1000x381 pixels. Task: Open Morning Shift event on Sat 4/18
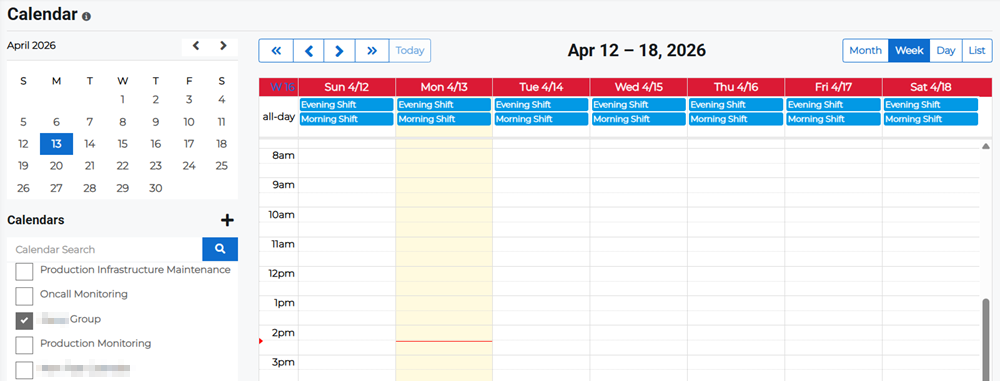point(930,119)
